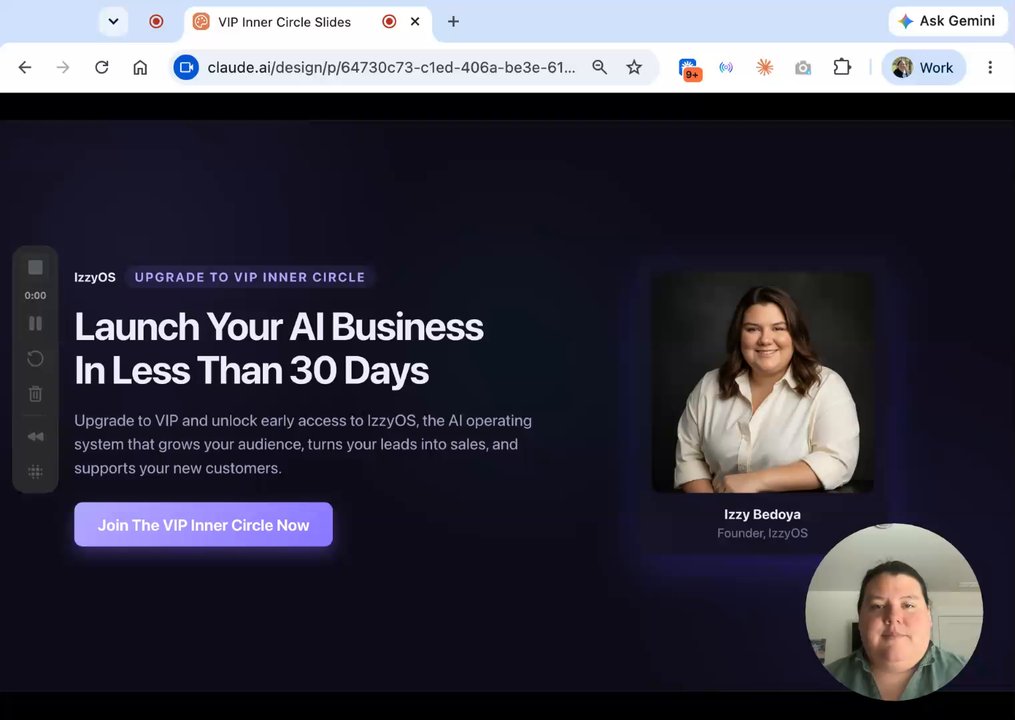Click Join The VIP Inner Circle Now
The width and height of the screenshot is (1015, 720).
203,524
